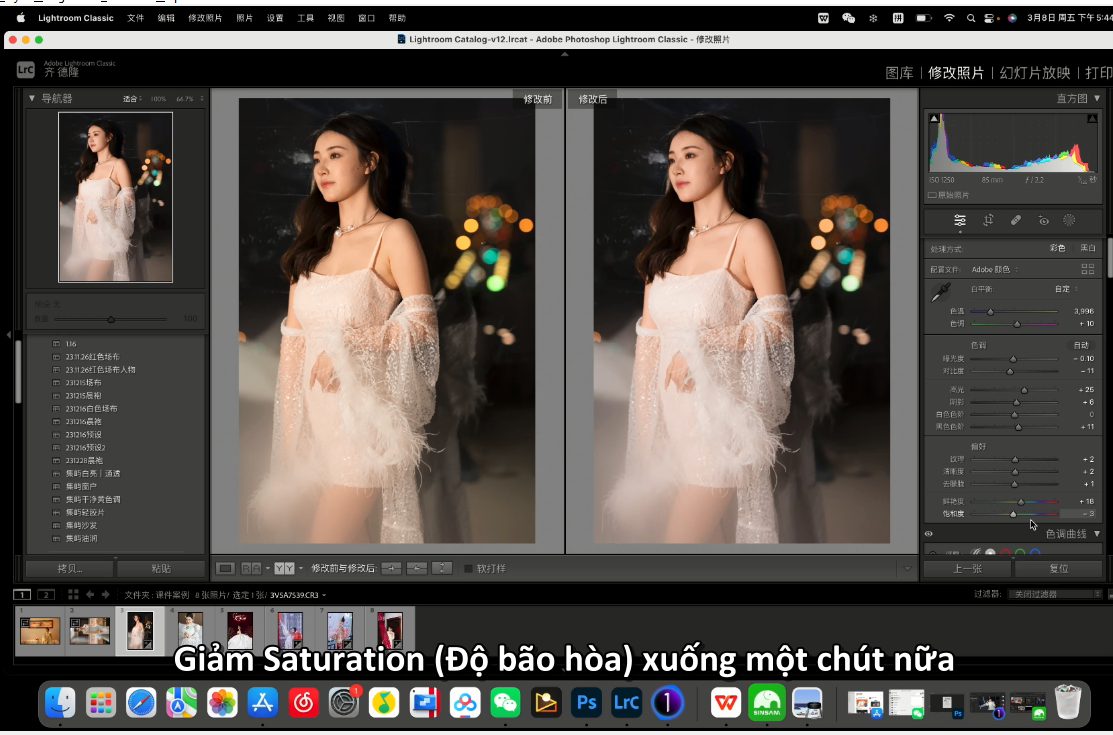Select the Red Eye Correction tool

click(x=1043, y=220)
